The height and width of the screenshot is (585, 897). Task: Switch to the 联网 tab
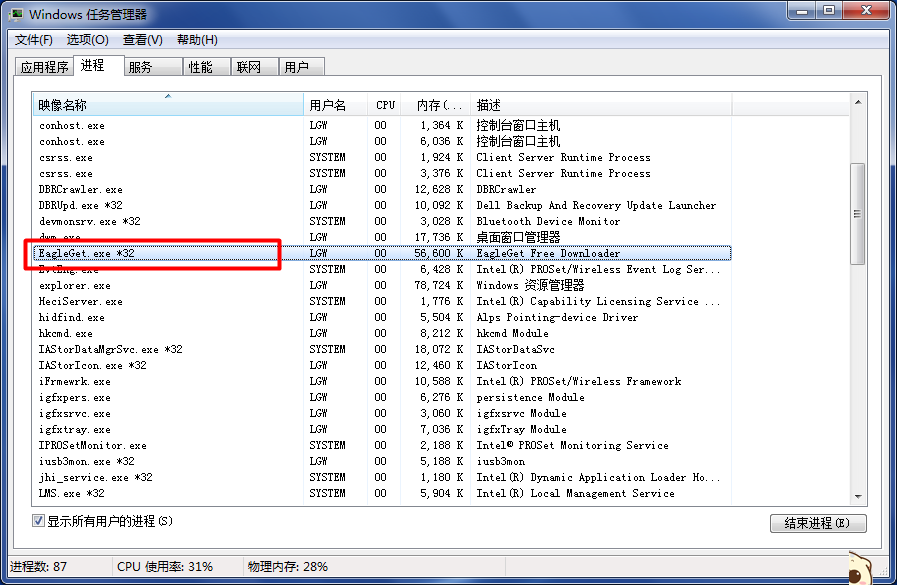click(x=255, y=67)
